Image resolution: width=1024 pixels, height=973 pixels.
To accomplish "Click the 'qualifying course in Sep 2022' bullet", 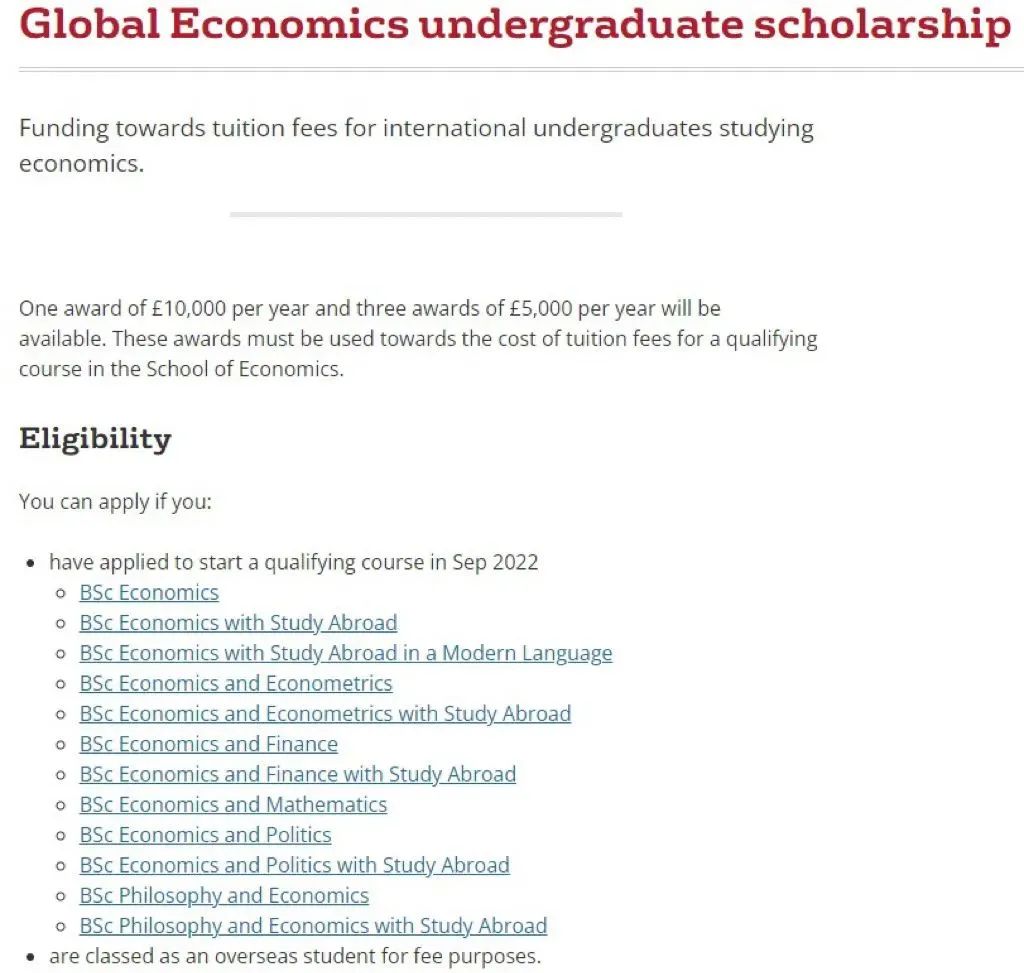I will point(294,562).
